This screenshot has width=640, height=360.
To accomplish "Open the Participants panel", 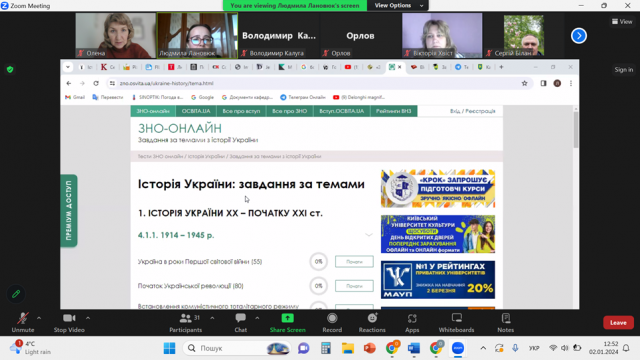I will pyautogui.click(x=186, y=322).
